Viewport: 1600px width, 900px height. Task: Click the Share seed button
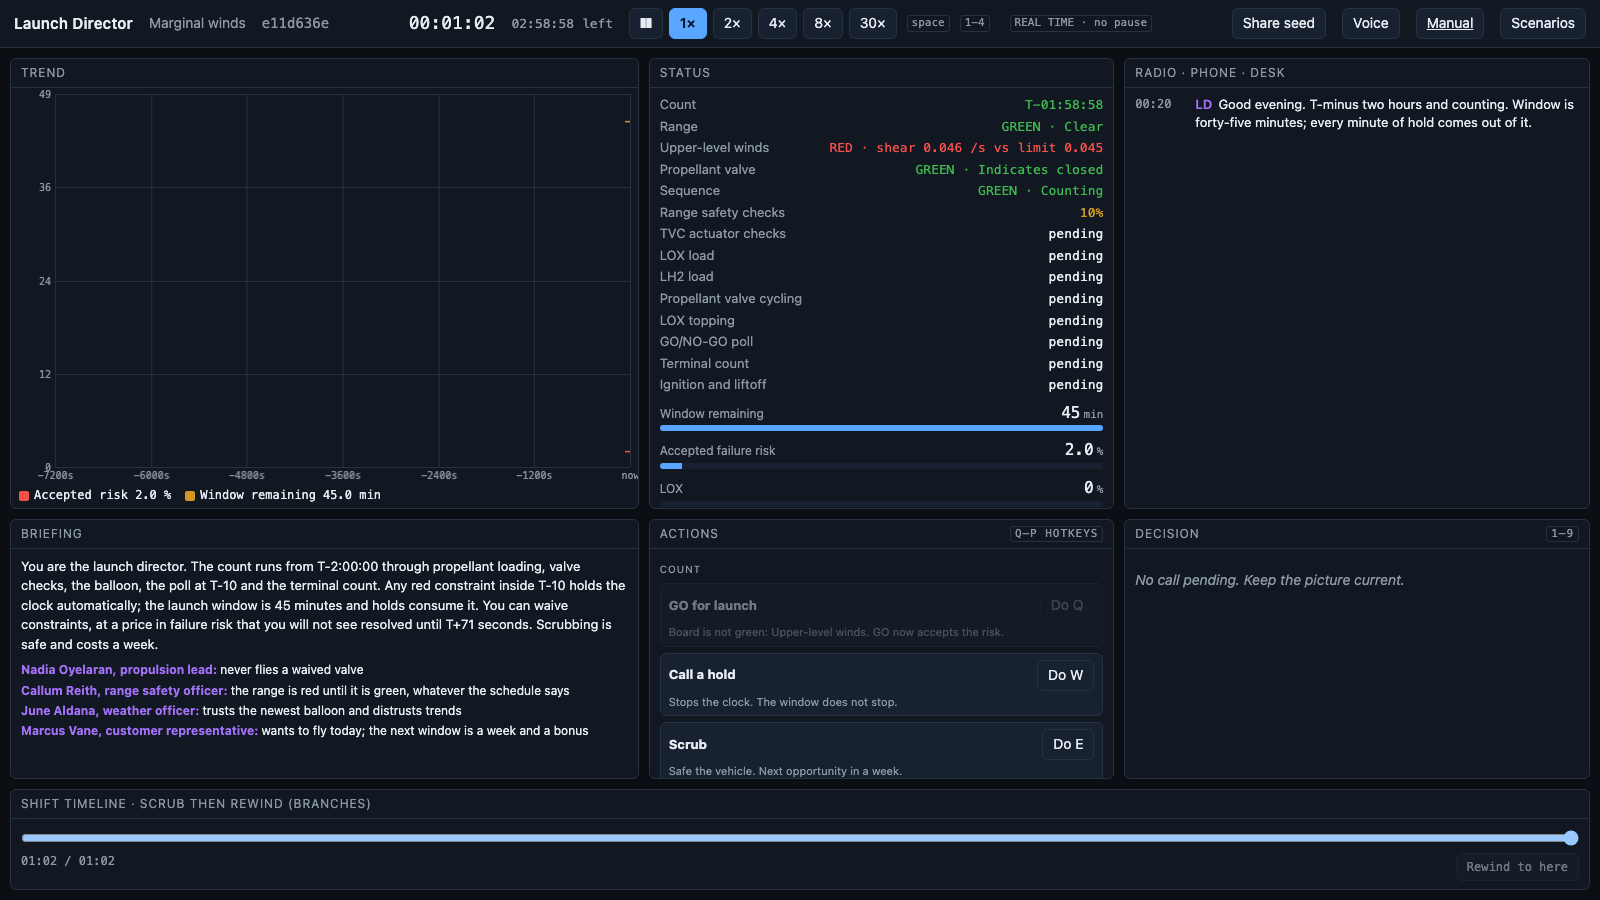(x=1279, y=23)
